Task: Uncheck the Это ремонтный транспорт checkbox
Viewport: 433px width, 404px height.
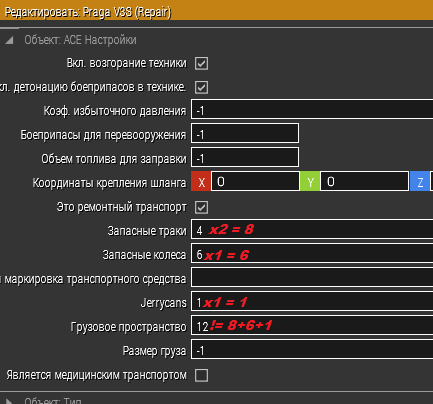Action: (x=201, y=207)
